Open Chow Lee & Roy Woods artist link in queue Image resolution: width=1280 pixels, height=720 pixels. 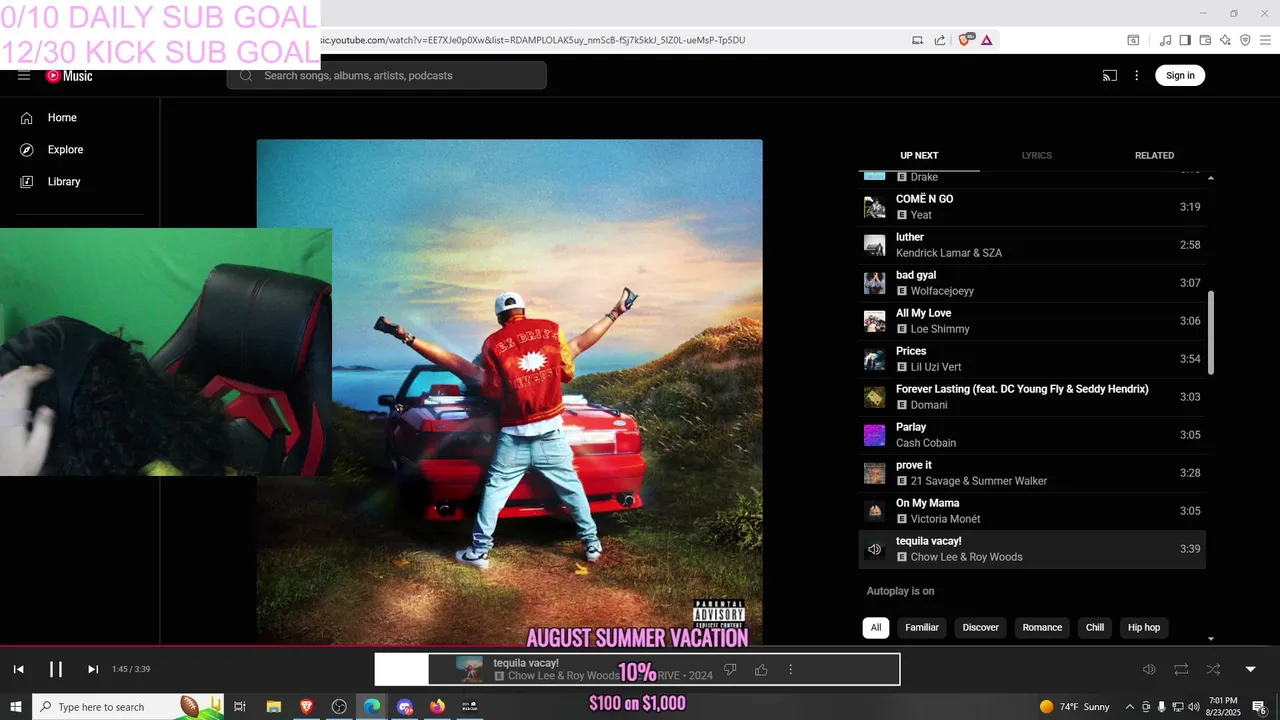pyautogui.click(x=966, y=557)
